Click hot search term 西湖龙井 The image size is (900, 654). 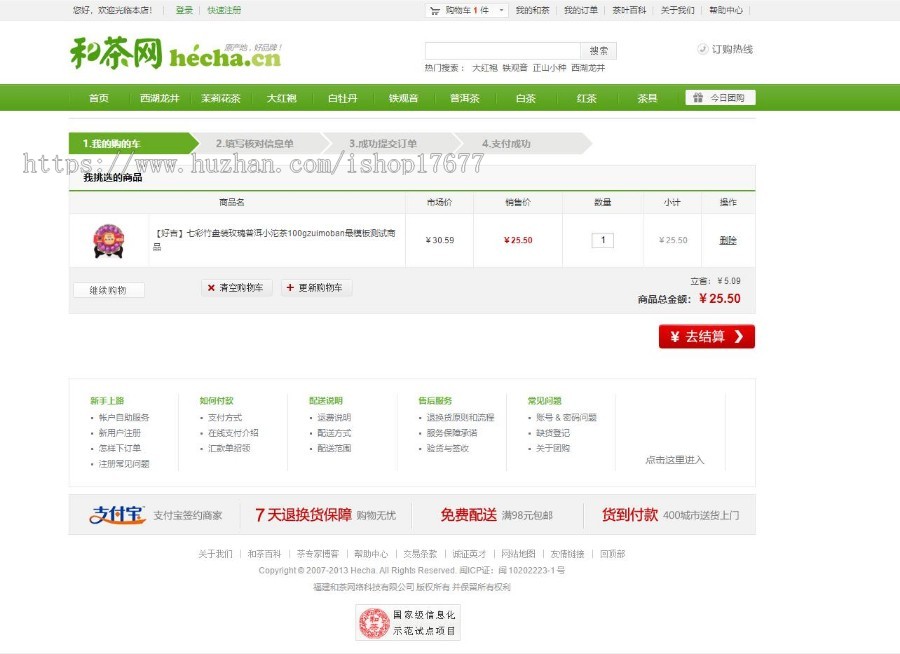tap(588, 68)
